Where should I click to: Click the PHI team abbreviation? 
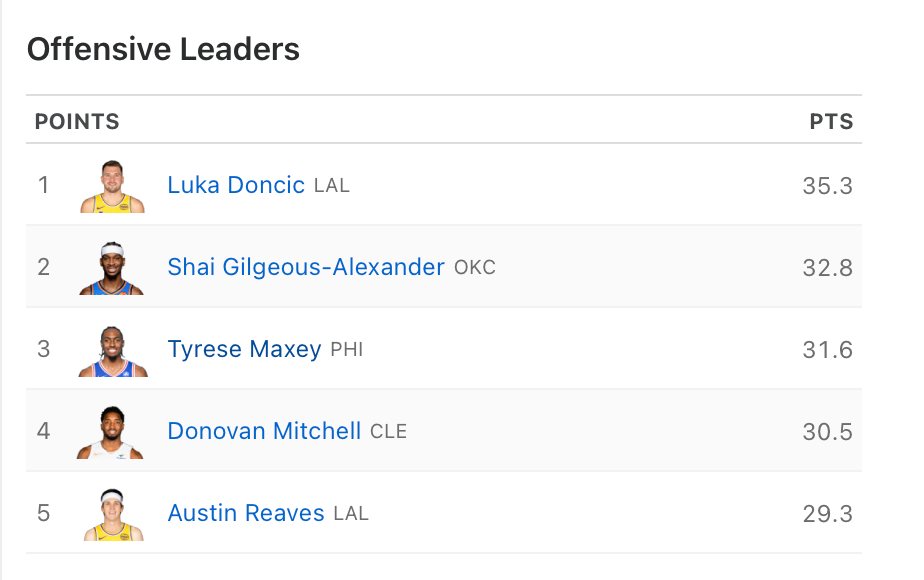[347, 350]
